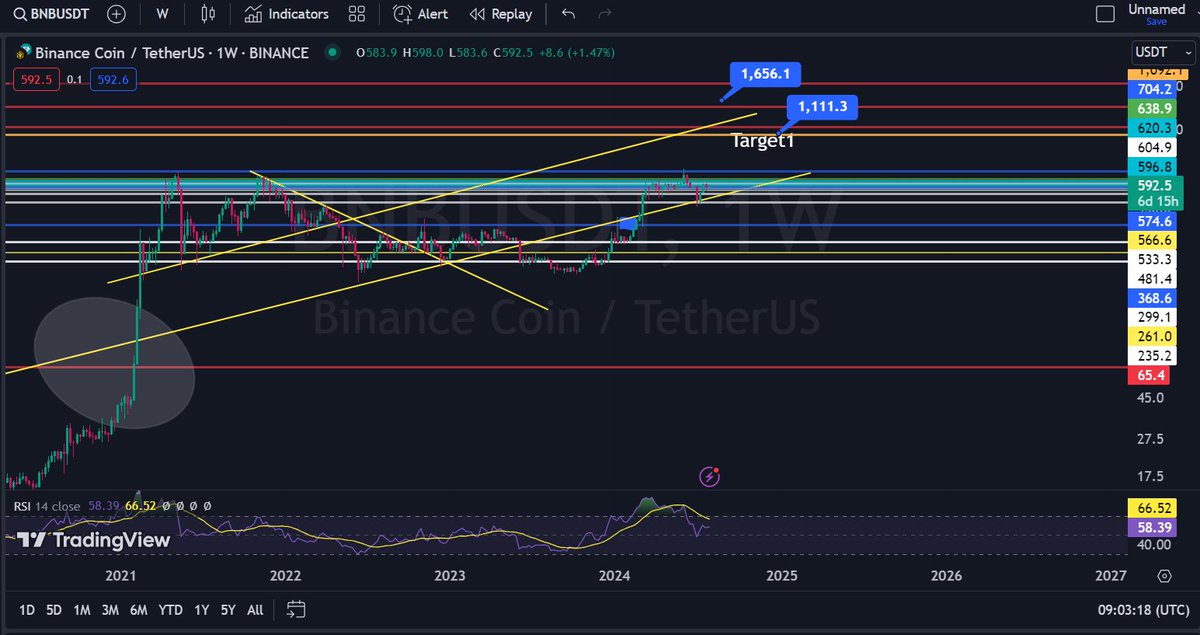This screenshot has width=1200, height=635.
Task: Click the 58.39 RSI value label
Action: coord(1153,526)
